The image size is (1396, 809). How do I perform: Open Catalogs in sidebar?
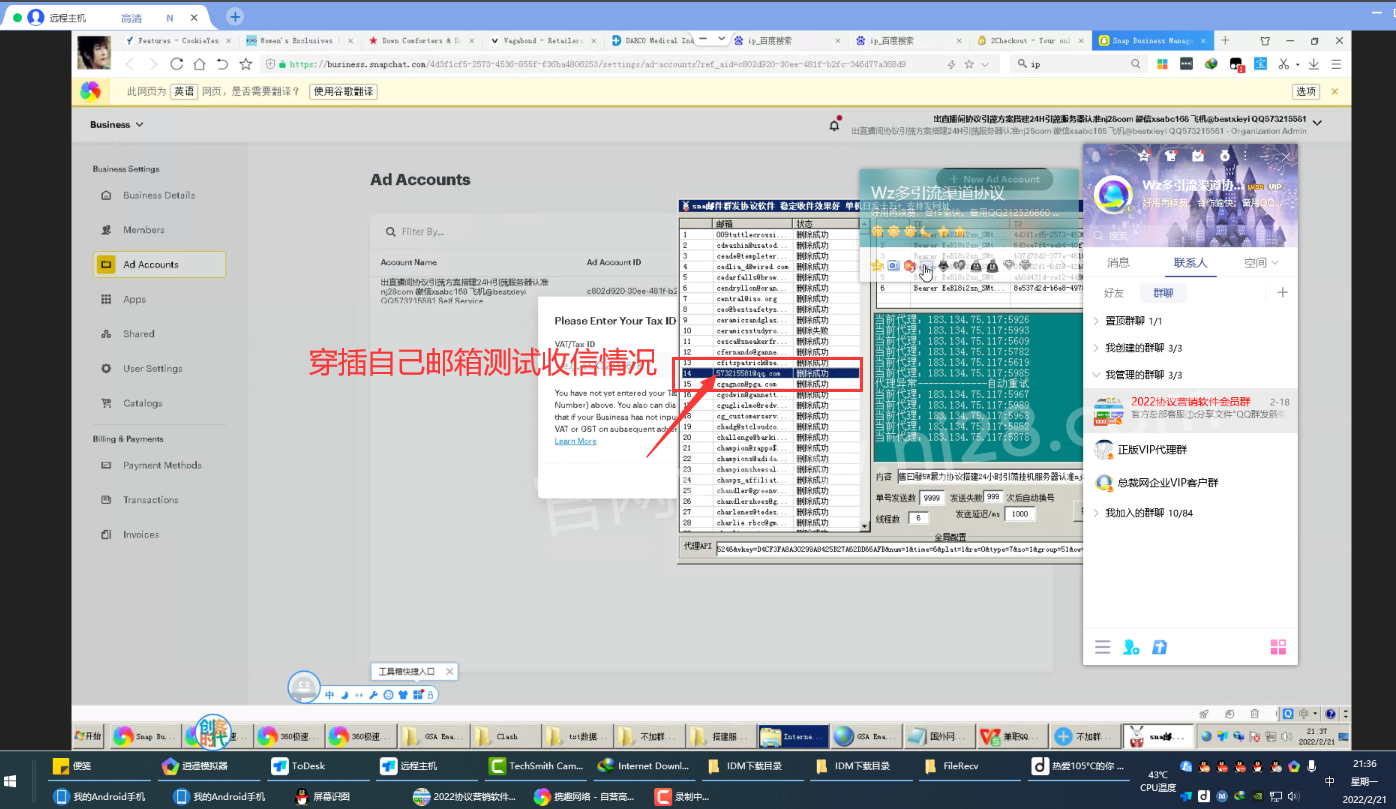tap(142, 403)
